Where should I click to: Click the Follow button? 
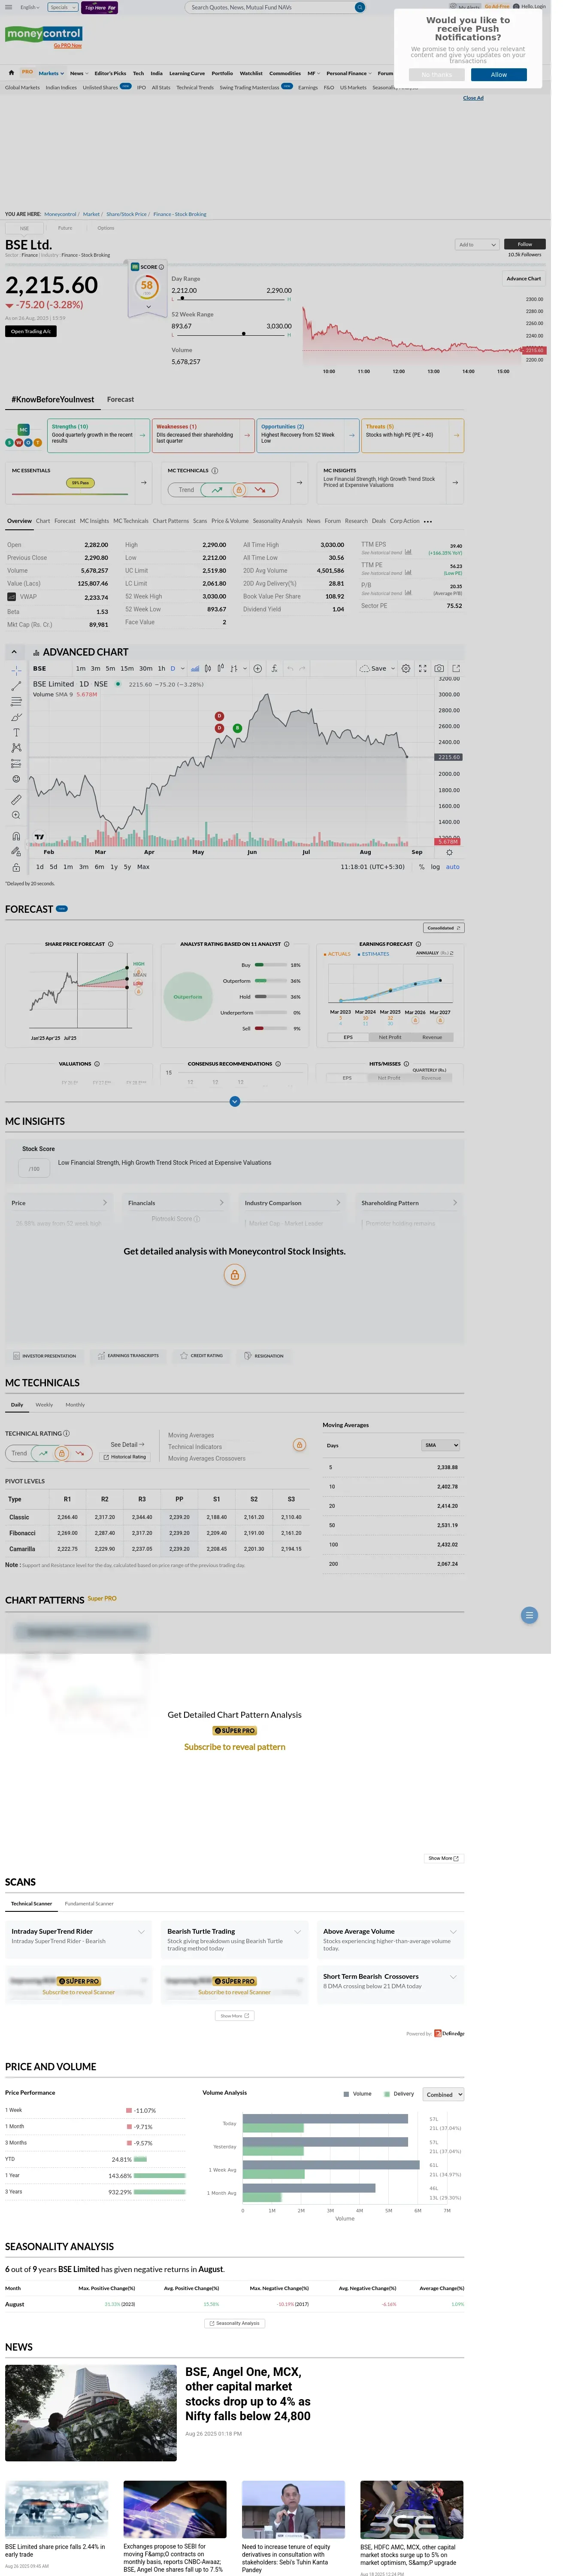tap(525, 244)
